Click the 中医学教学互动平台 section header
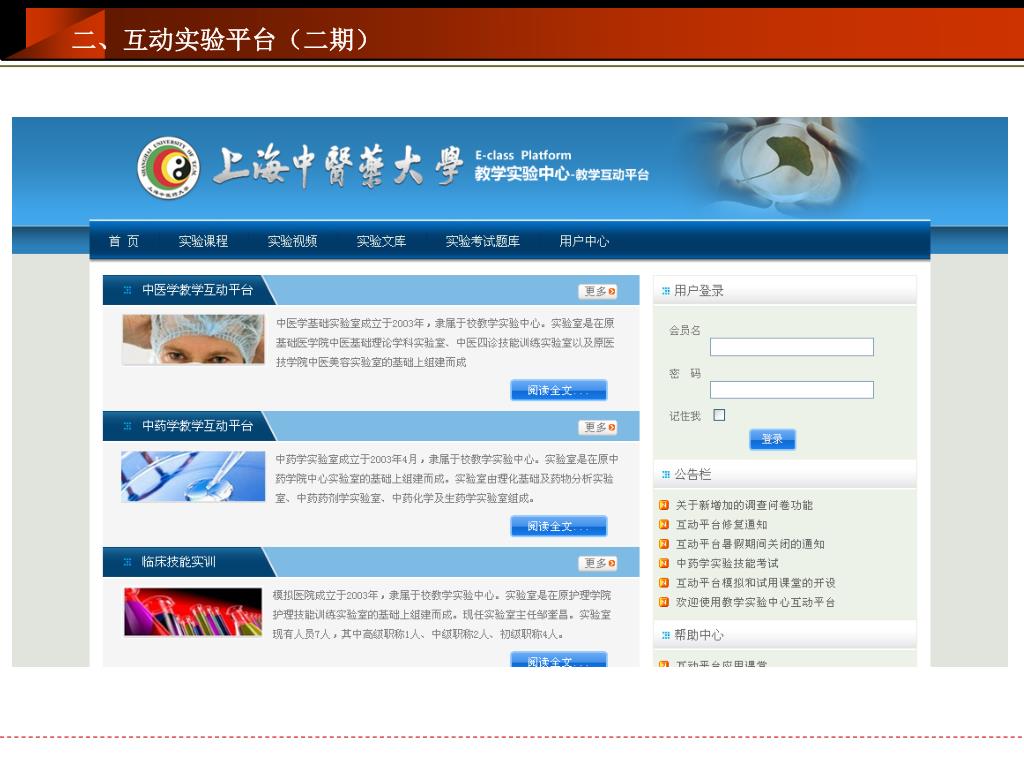This screenshot has width=1024, height=768. pyautogui.click(x=197, y=290)
